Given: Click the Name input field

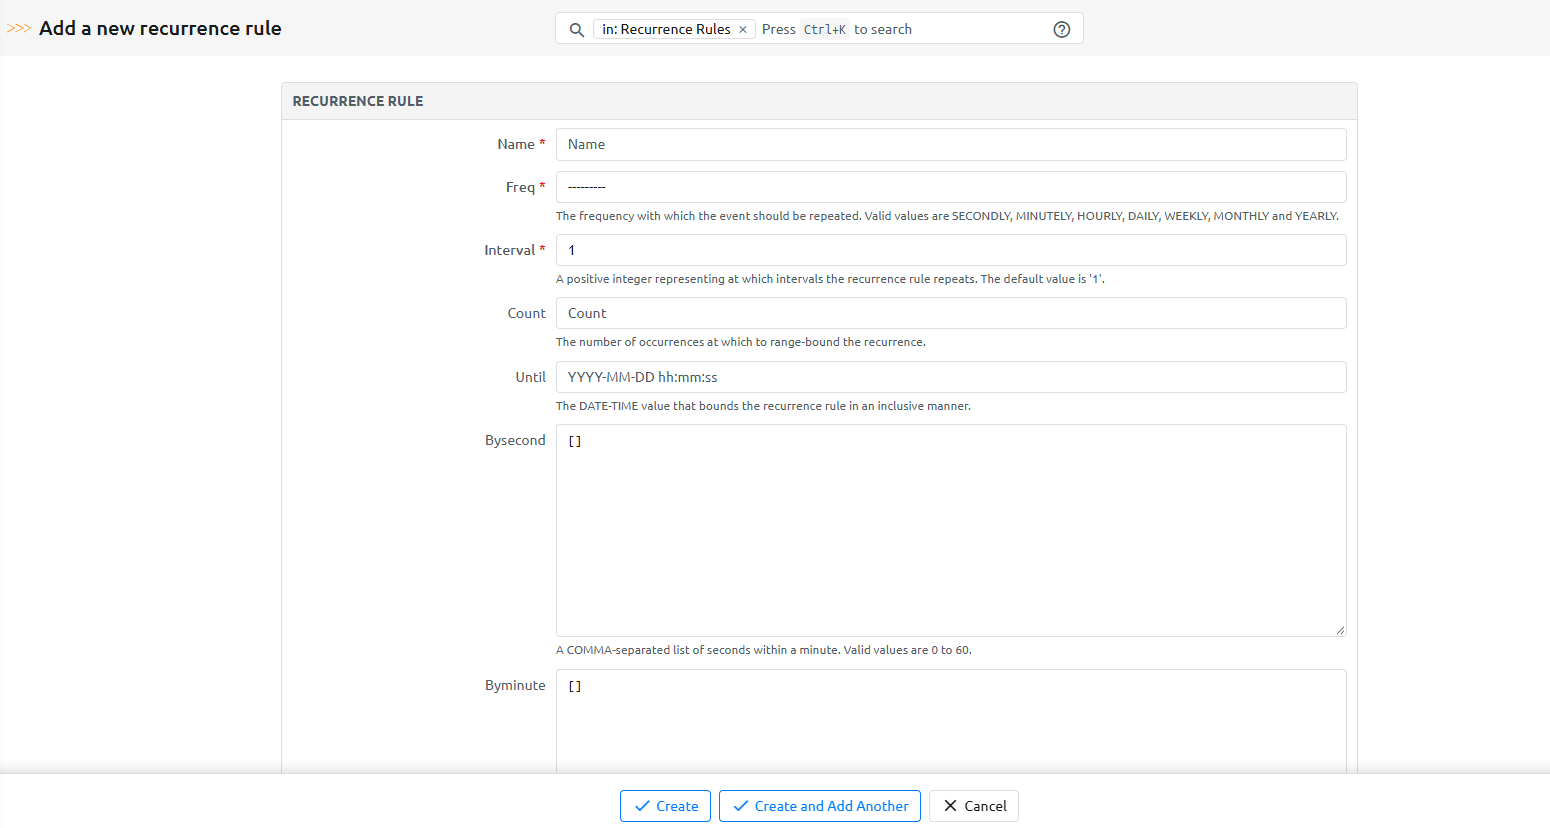Looking at the screenshot, I should coord(951,144).
